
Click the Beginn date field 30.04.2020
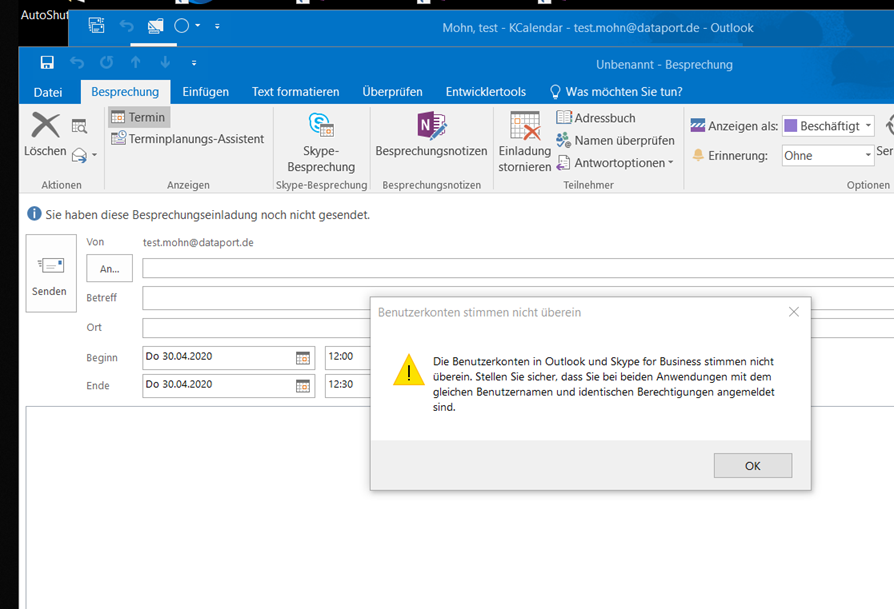point(218,357)
